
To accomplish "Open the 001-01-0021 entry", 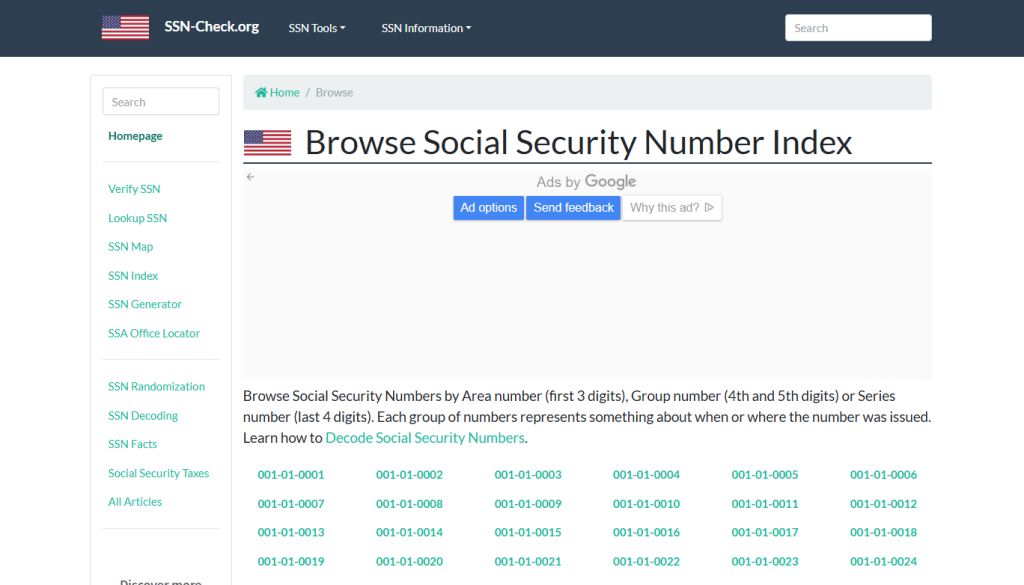I will pos(528,561).
